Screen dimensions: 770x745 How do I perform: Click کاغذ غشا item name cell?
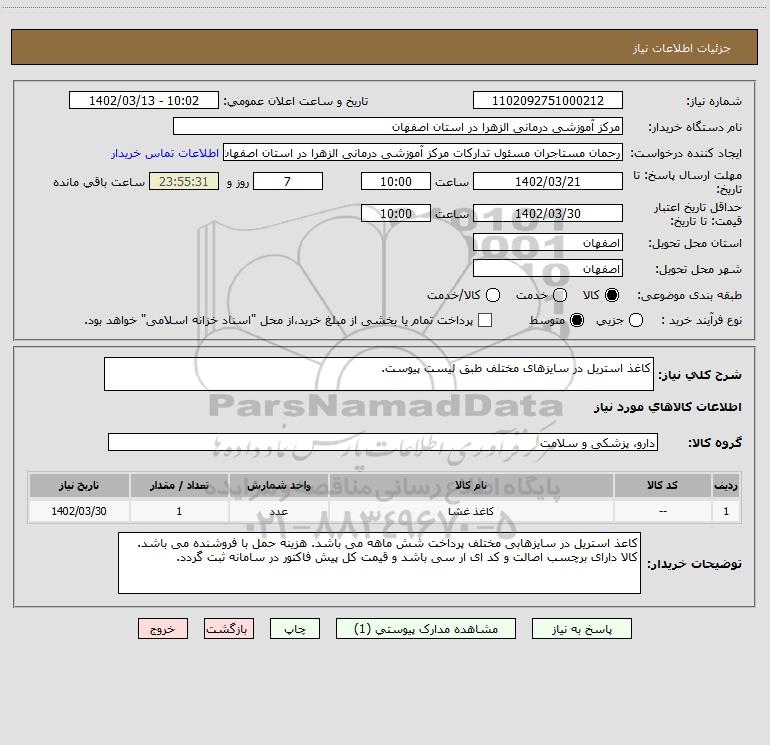tap(471, 511)
